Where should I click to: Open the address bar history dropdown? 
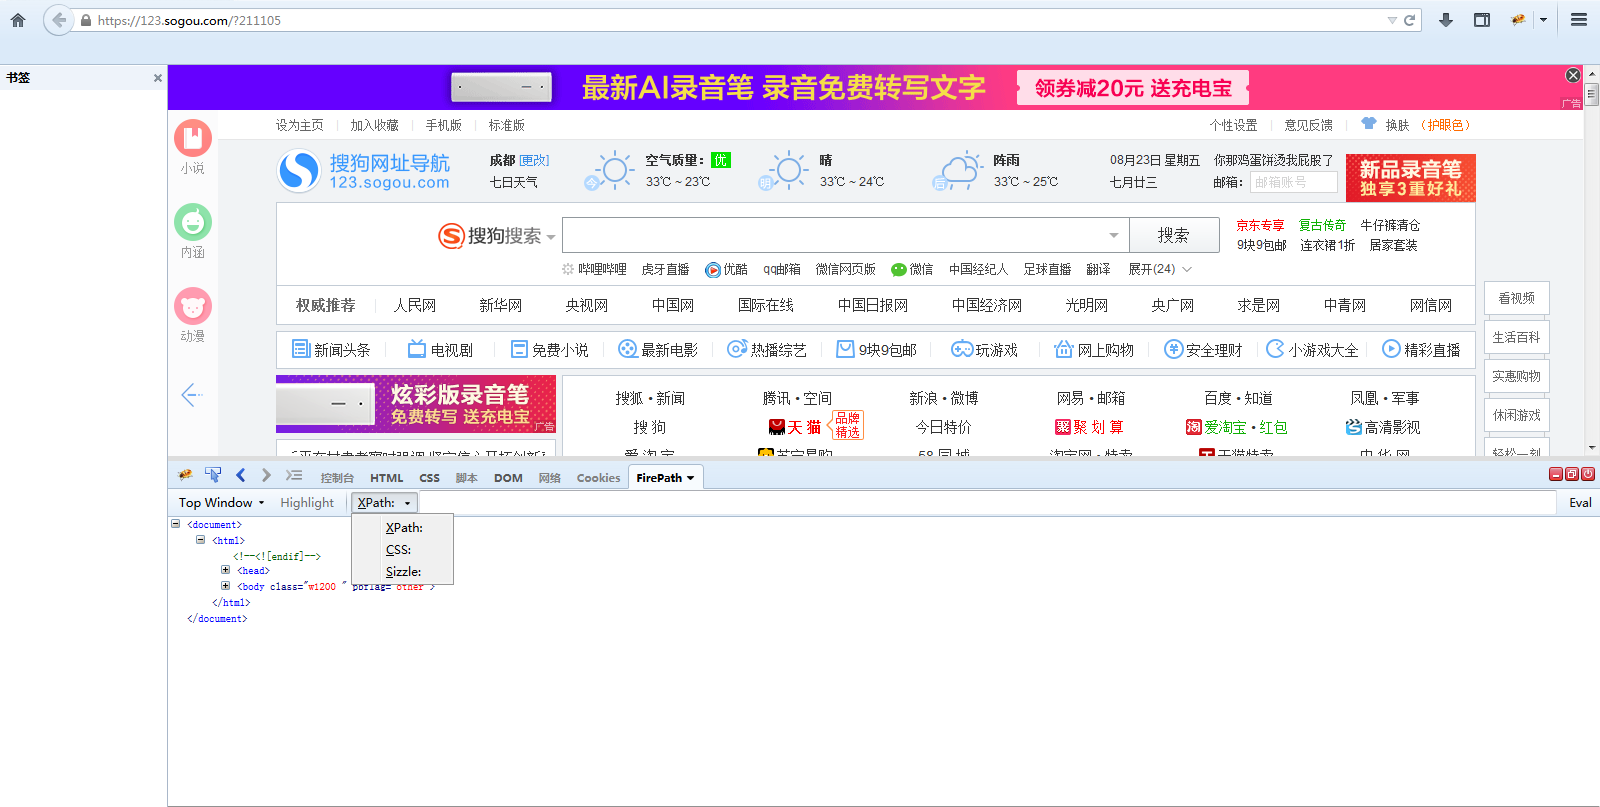click(x=1392, y=20)
